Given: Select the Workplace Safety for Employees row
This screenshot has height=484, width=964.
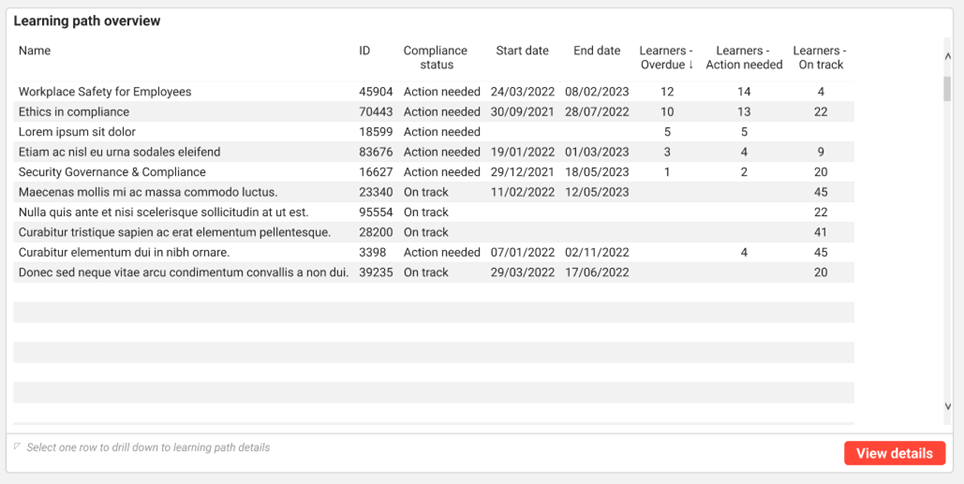Looking at the screenshot, I should pos(105,92).
